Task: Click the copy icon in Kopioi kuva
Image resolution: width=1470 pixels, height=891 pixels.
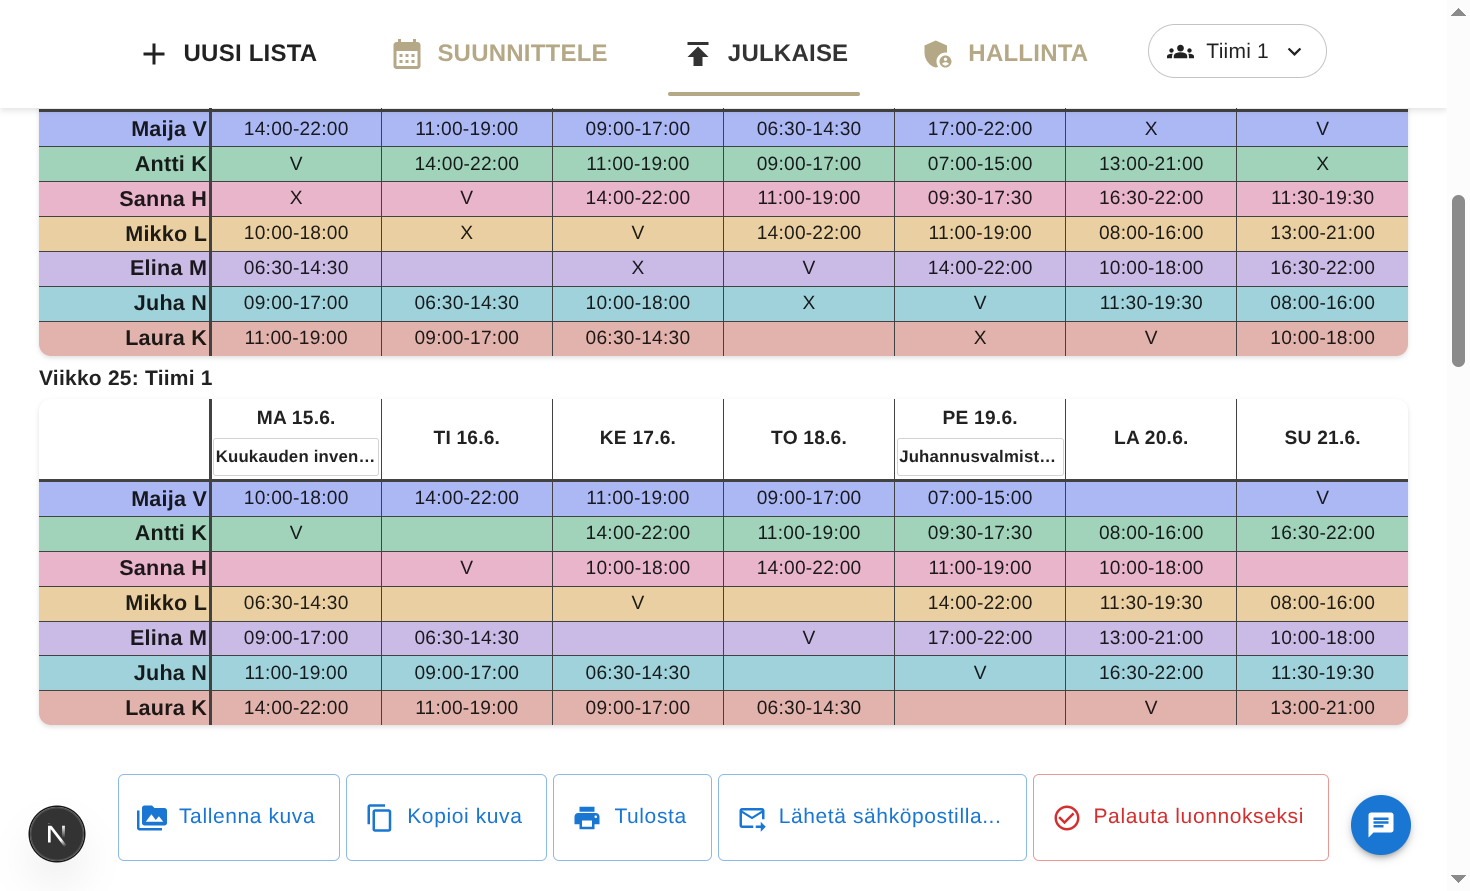Action: point(379,818)
